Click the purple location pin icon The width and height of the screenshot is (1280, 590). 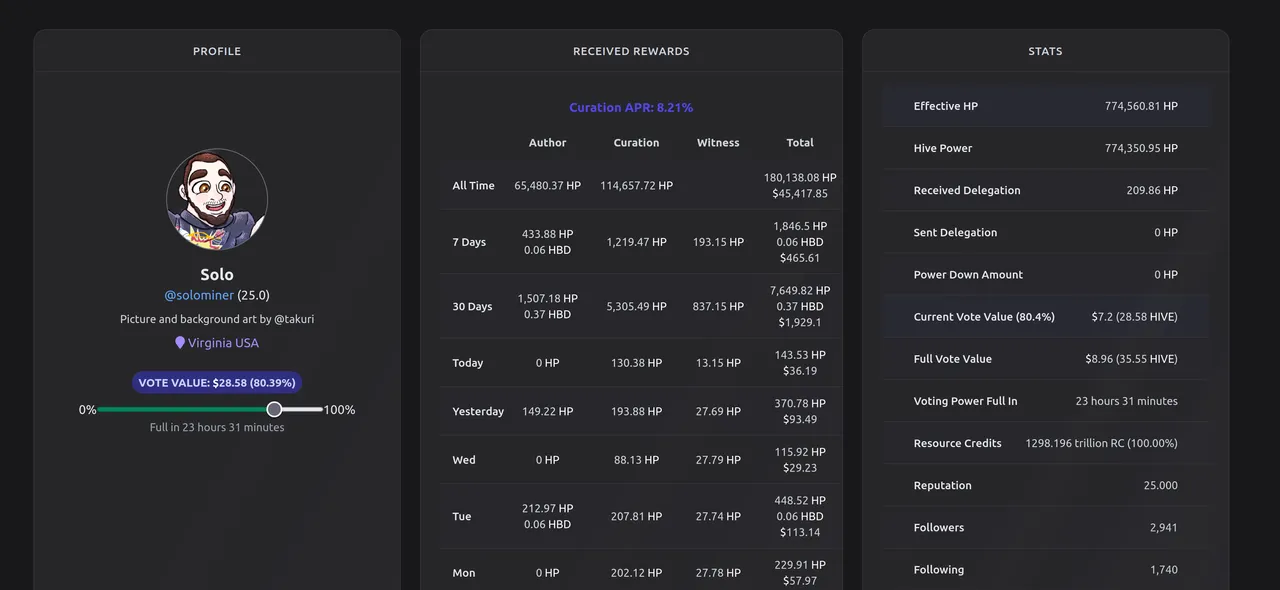tap(180, 342)
